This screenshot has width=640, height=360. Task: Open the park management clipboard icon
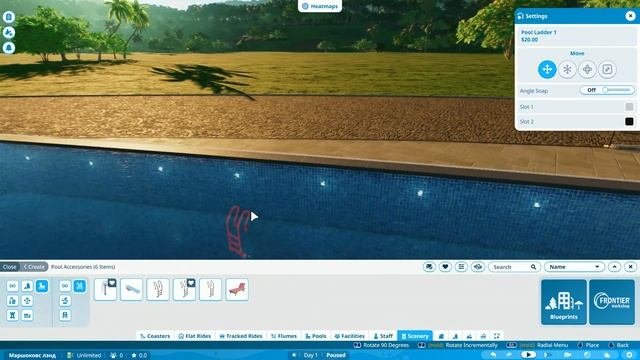tap(9, 17)
